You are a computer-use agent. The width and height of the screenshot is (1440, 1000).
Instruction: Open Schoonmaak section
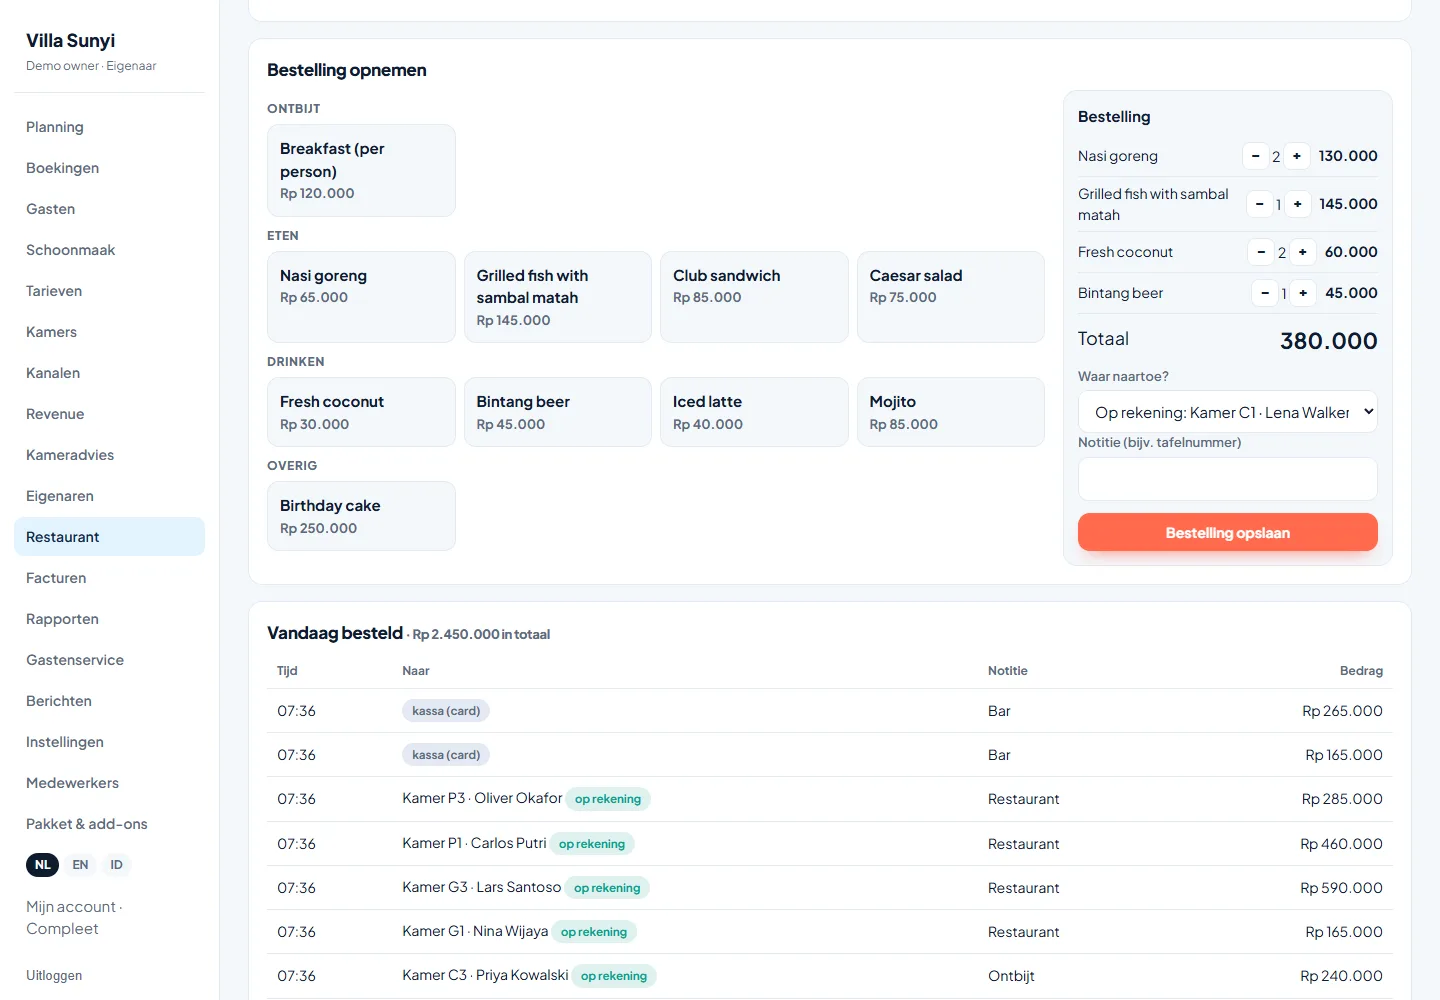click(x=109, y=250)
